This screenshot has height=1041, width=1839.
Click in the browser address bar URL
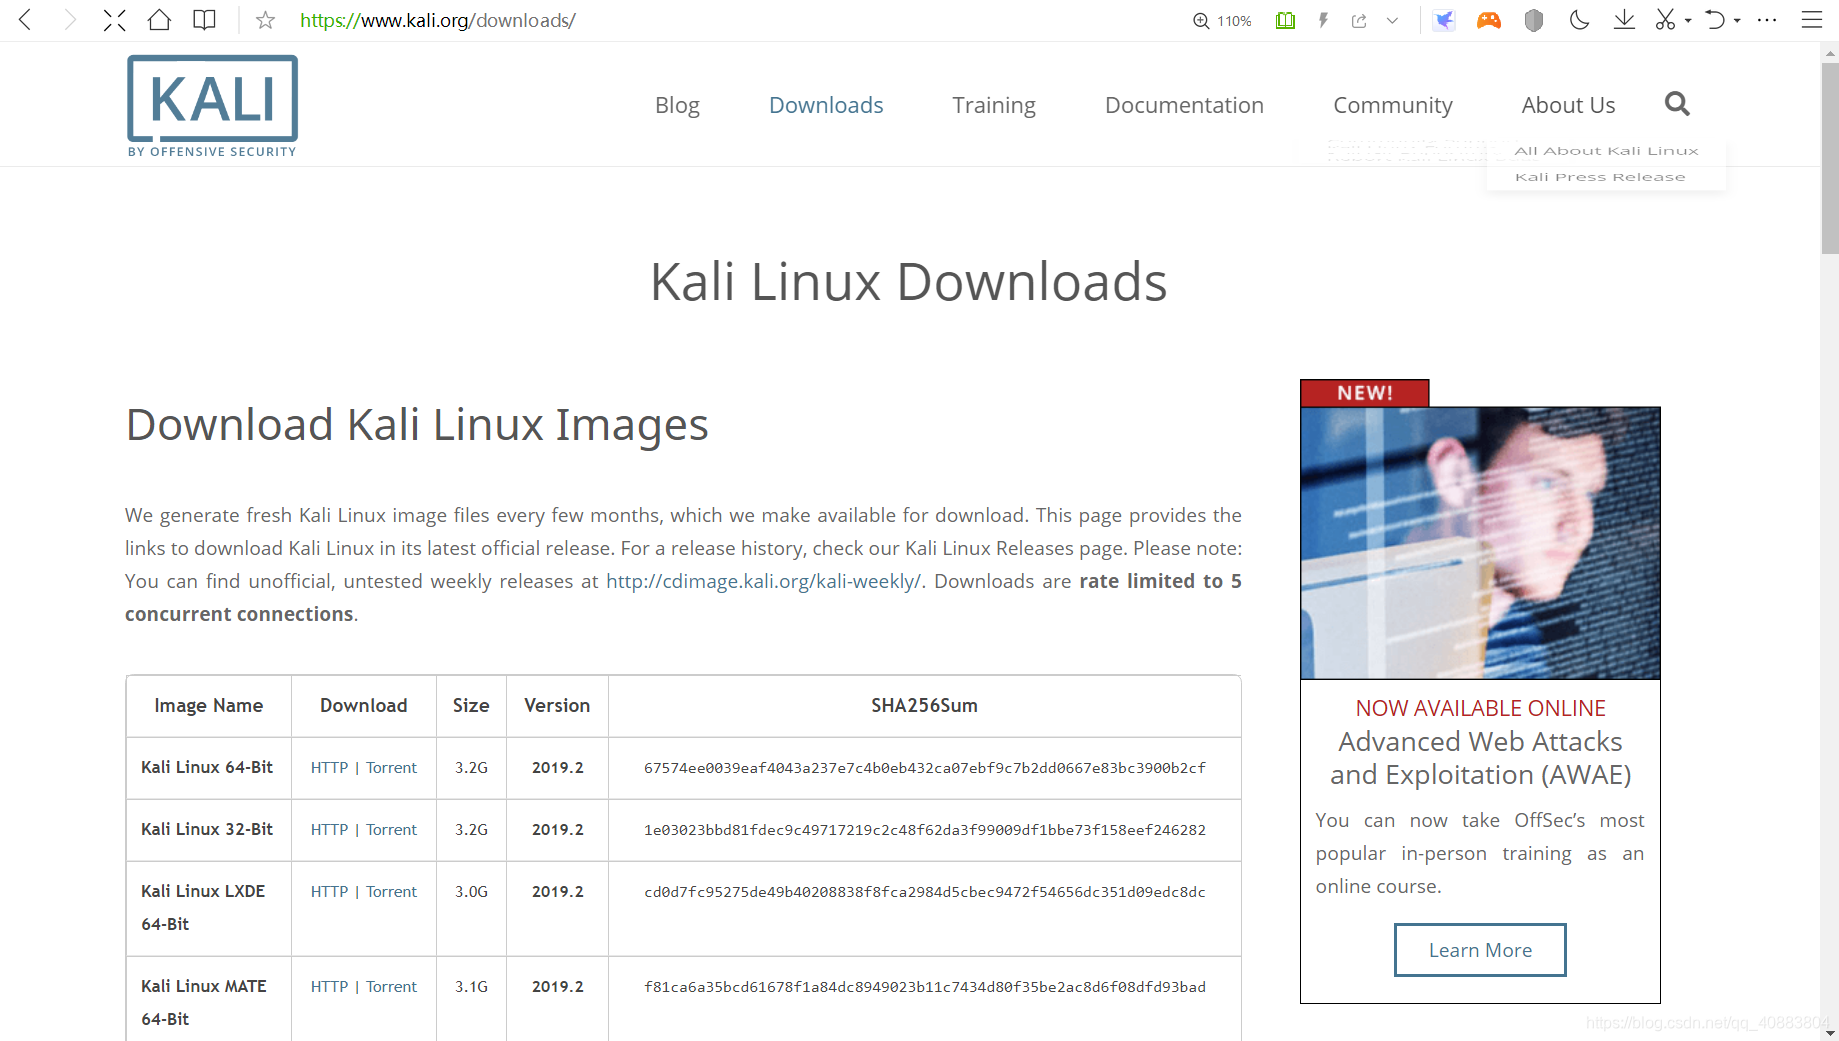coord(438,20)
